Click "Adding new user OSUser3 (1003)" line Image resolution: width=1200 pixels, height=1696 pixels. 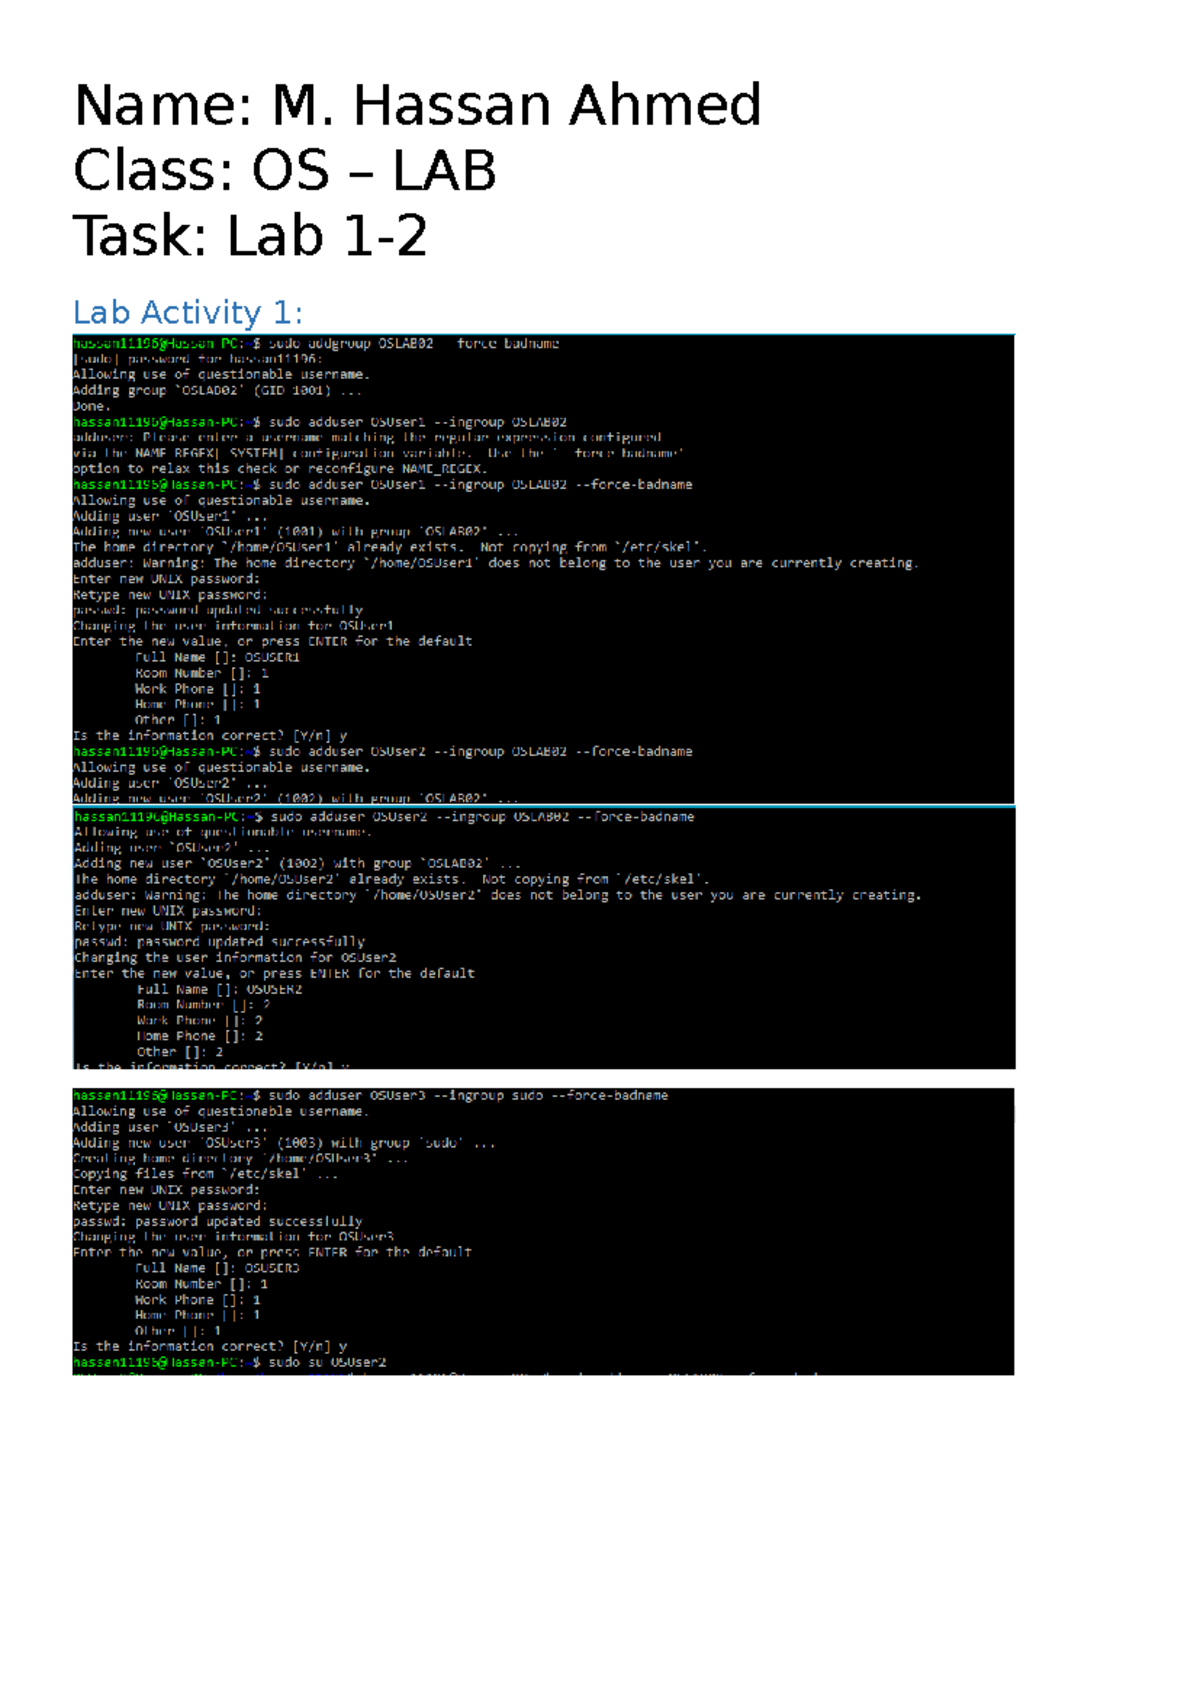tap(283, 1142)
